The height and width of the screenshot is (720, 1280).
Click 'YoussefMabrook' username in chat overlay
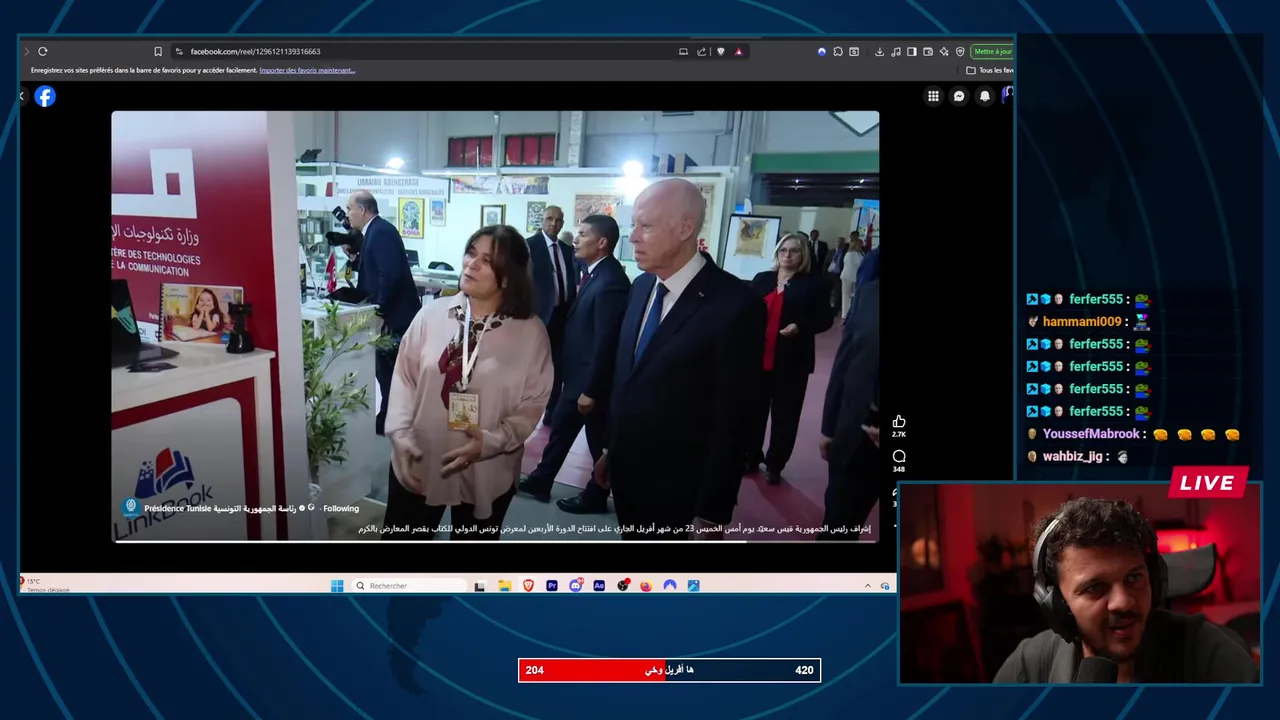[x=1091, y=434]
